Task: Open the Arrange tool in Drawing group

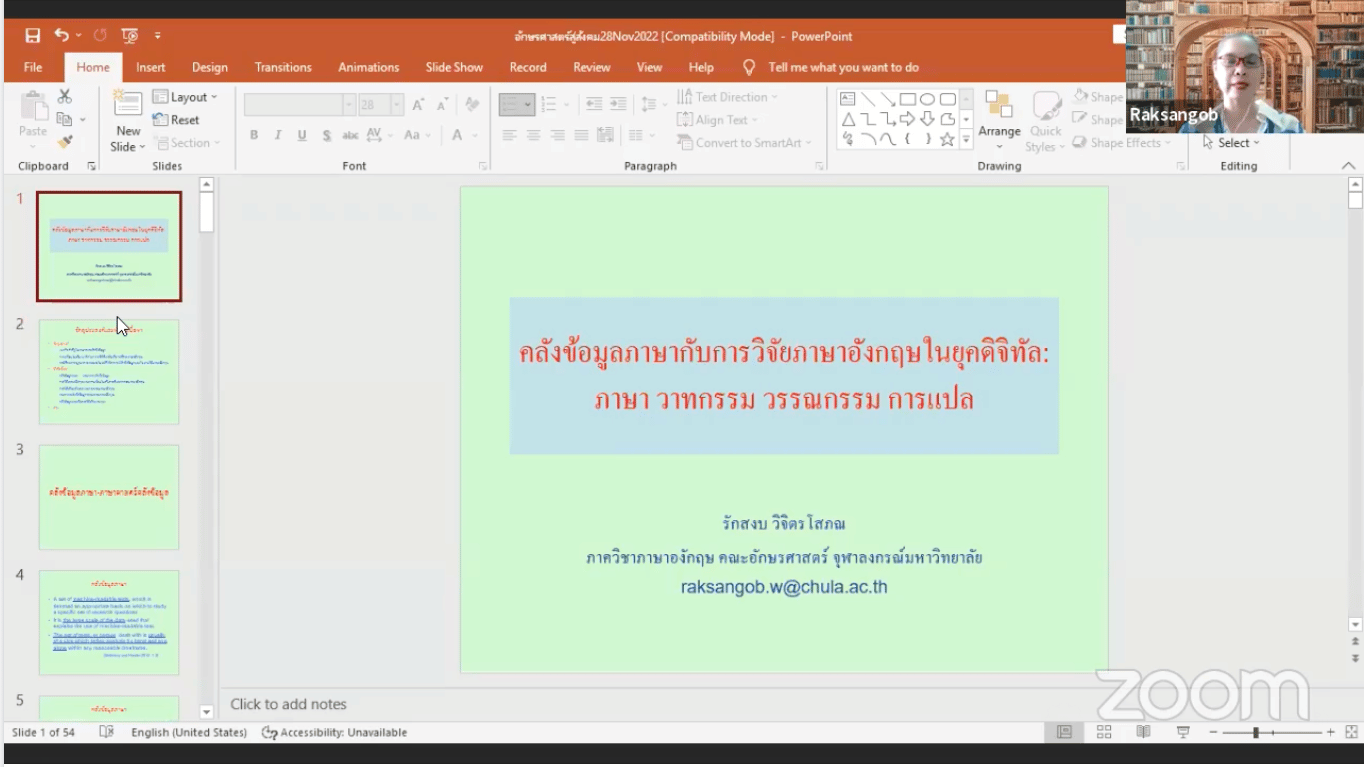Action: [x=999, y=118]
